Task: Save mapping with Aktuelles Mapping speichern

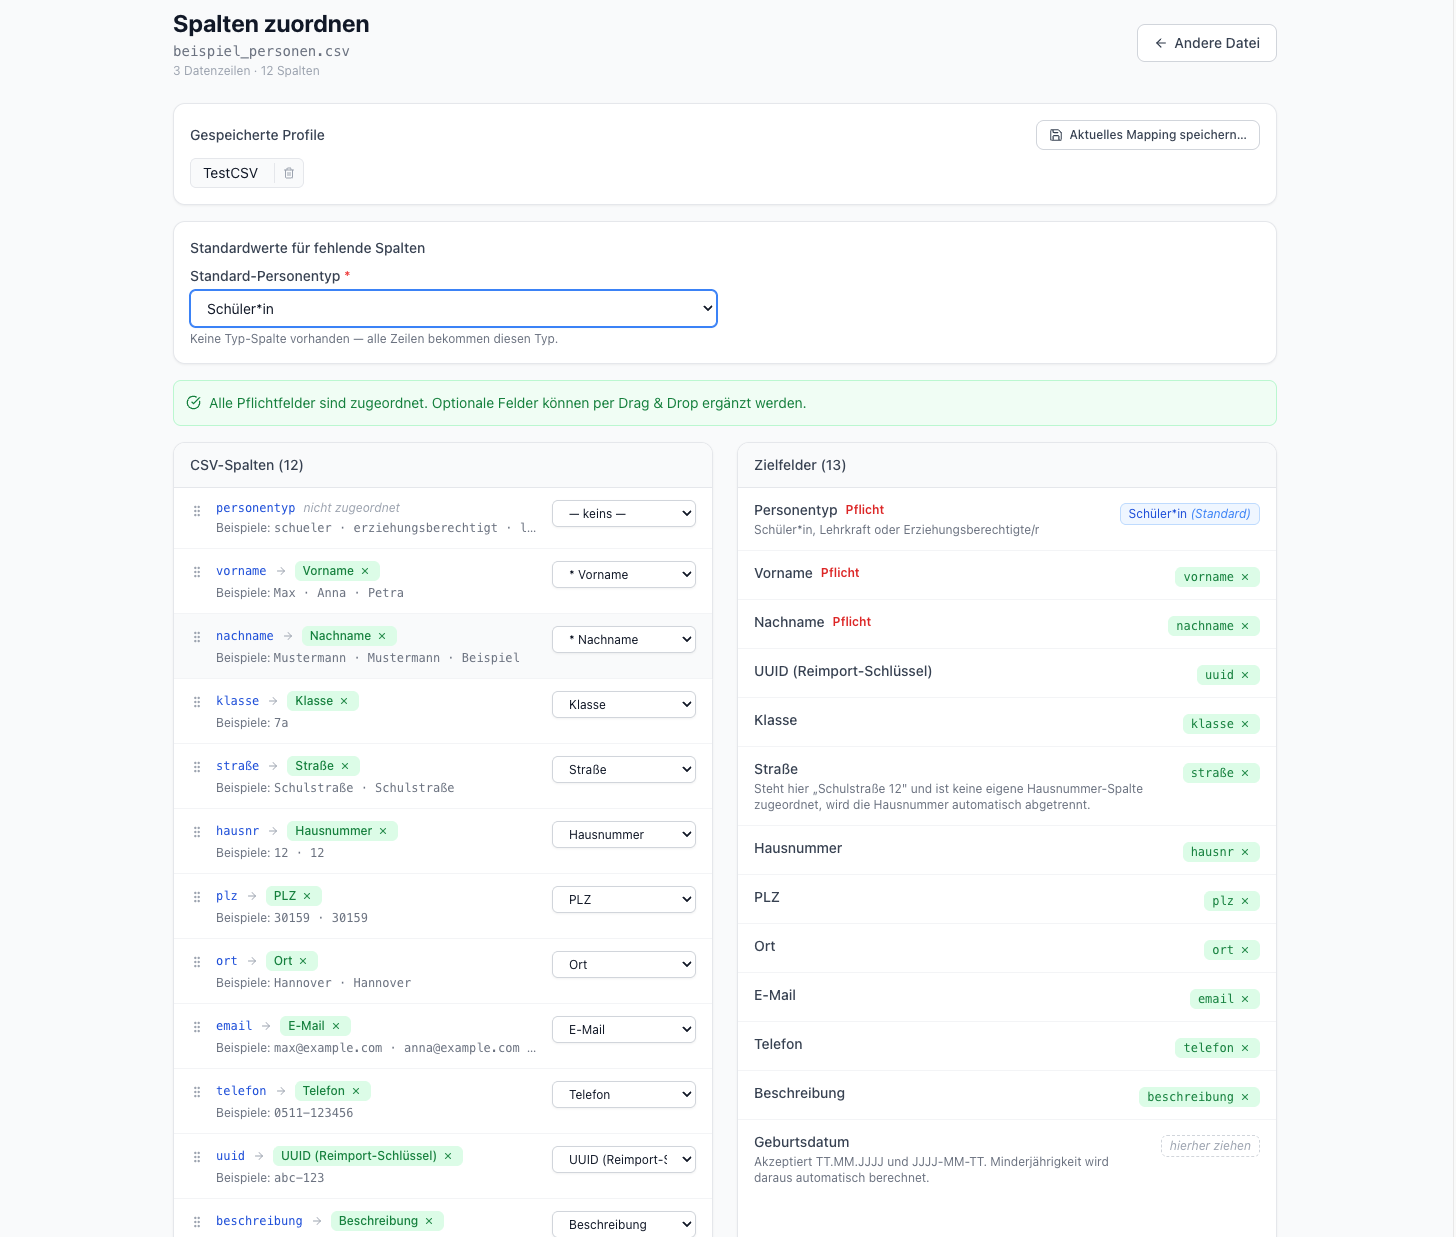Action: pyautogui.click(x=1147, y=135)
